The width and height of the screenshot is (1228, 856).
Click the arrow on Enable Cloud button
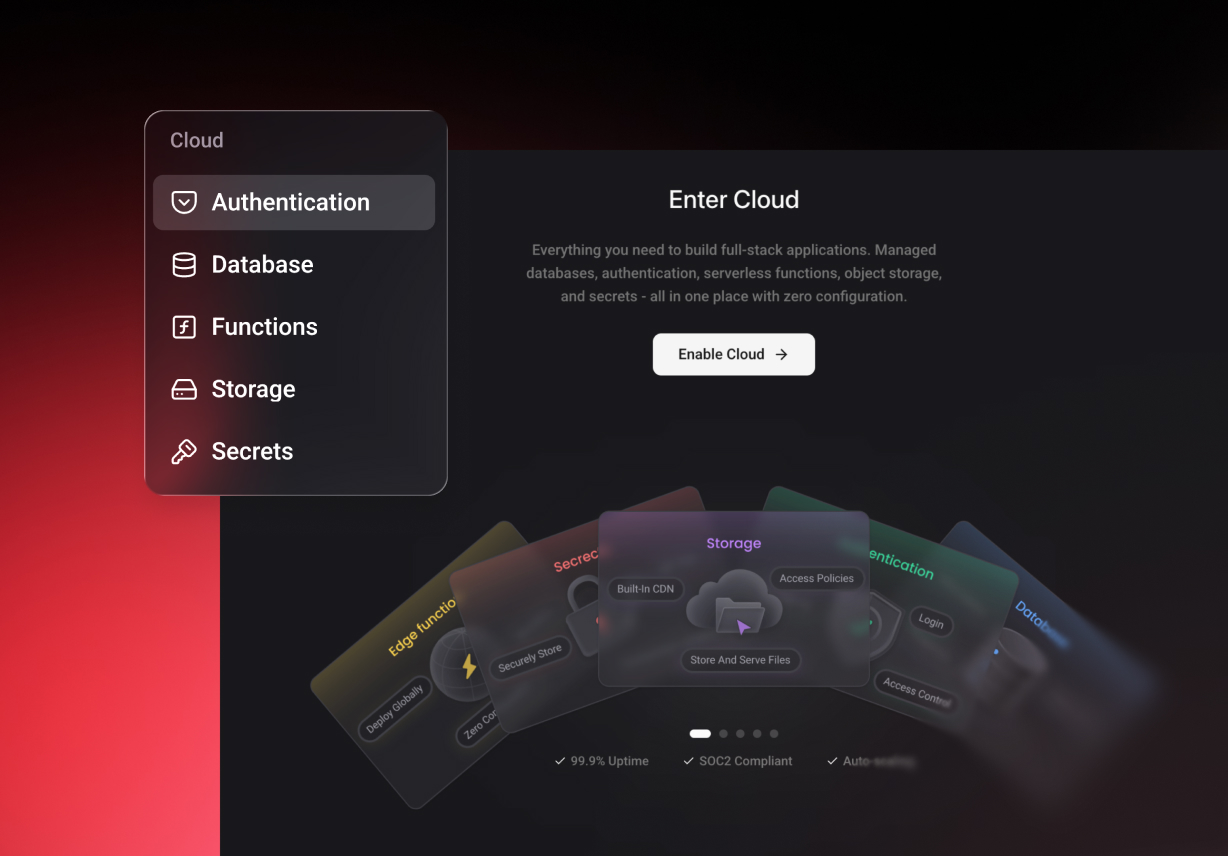(x=782, y=354)
